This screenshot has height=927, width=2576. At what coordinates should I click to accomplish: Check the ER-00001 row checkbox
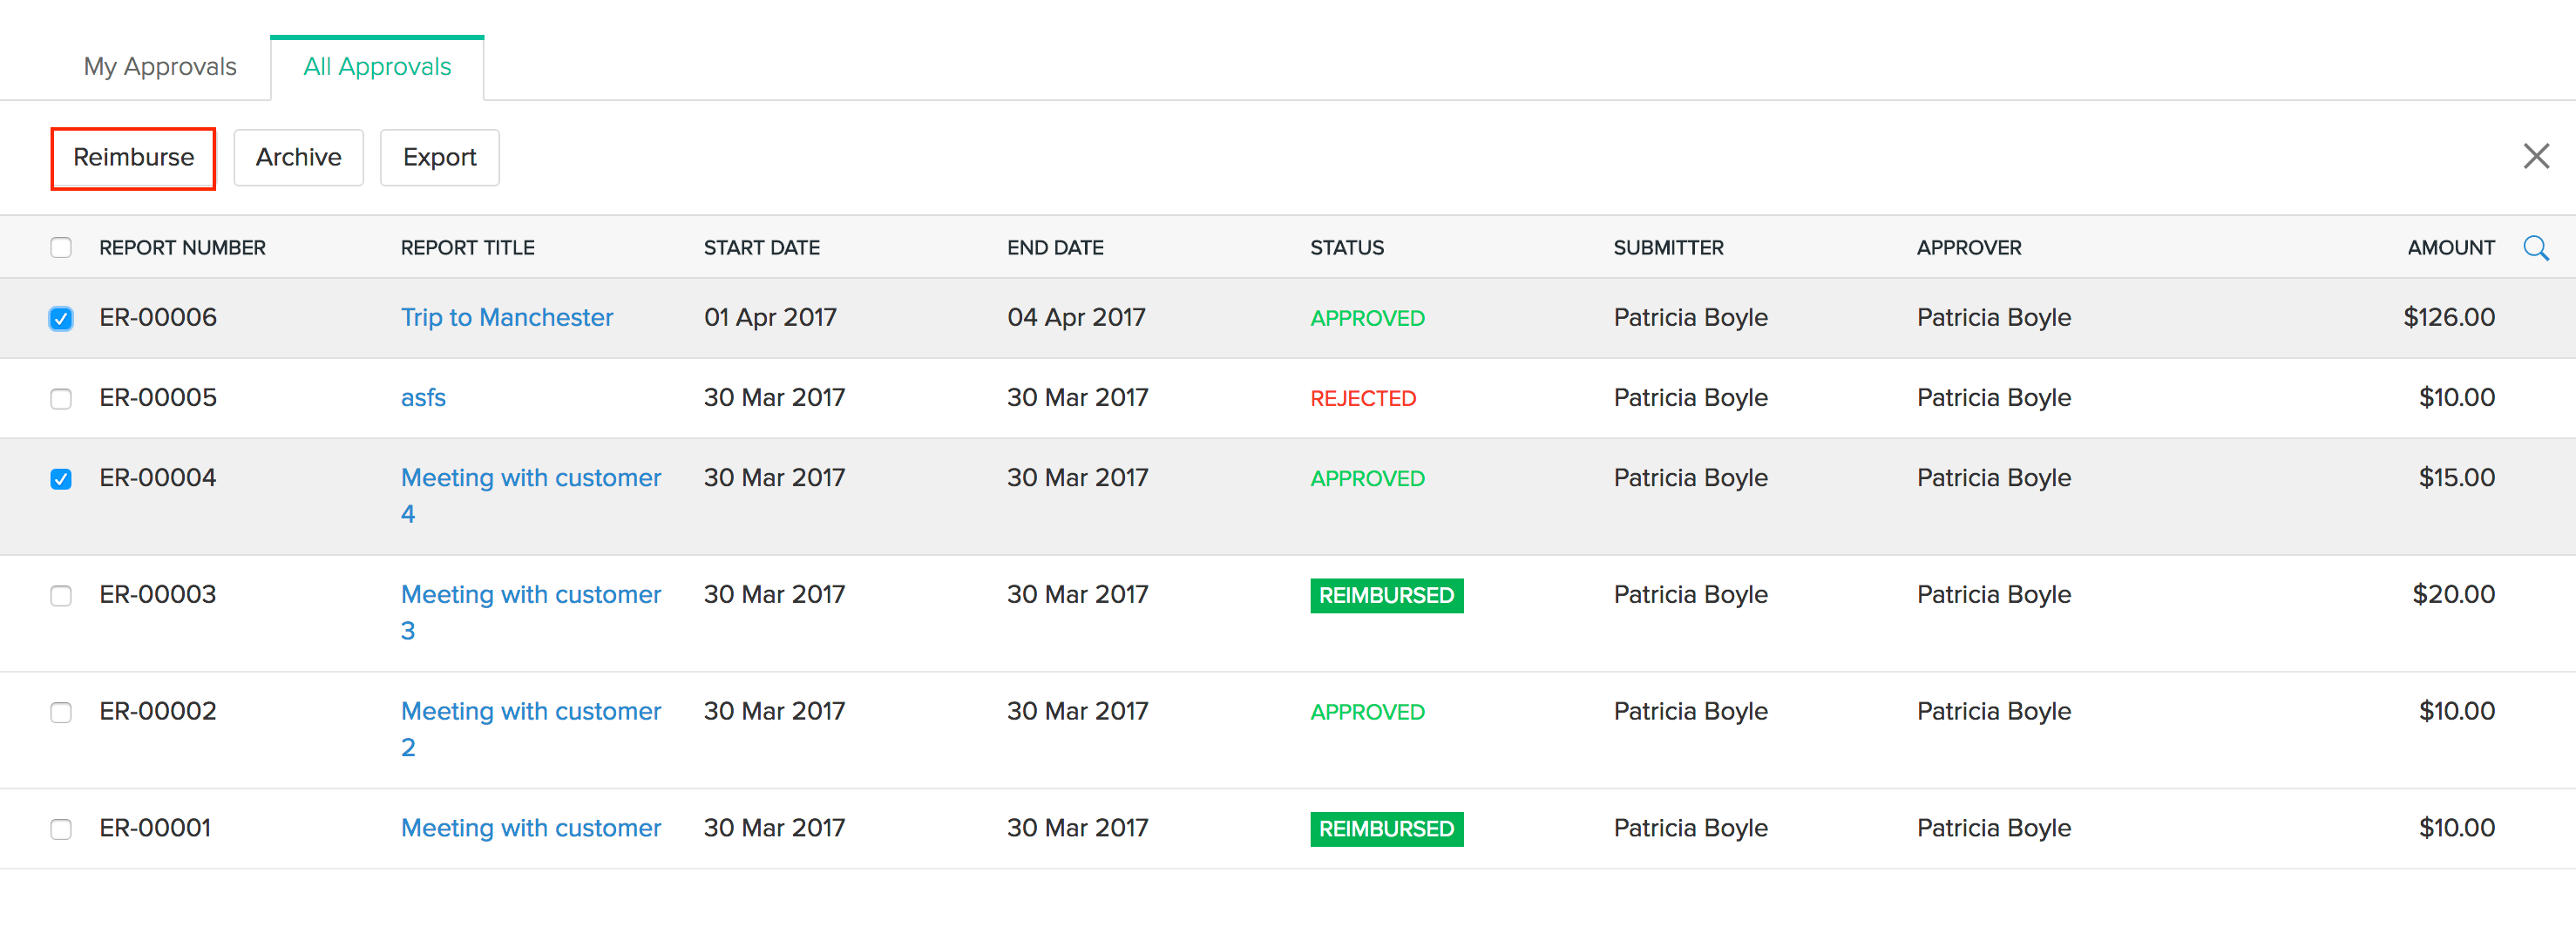61,828
